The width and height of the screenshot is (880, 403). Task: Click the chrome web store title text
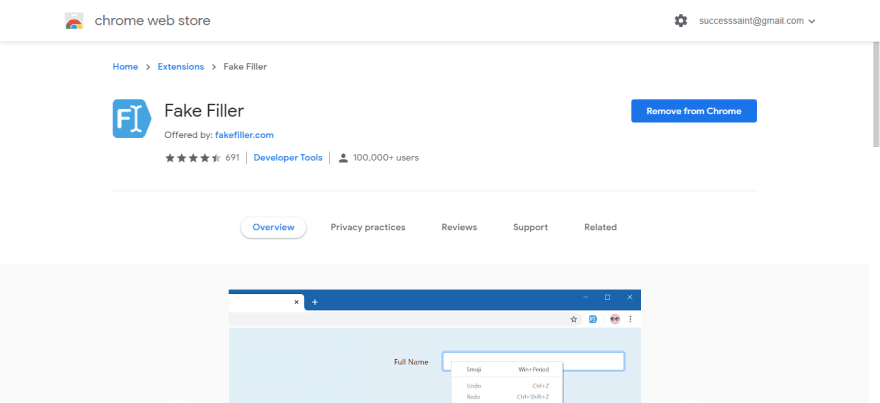(153, 21)
